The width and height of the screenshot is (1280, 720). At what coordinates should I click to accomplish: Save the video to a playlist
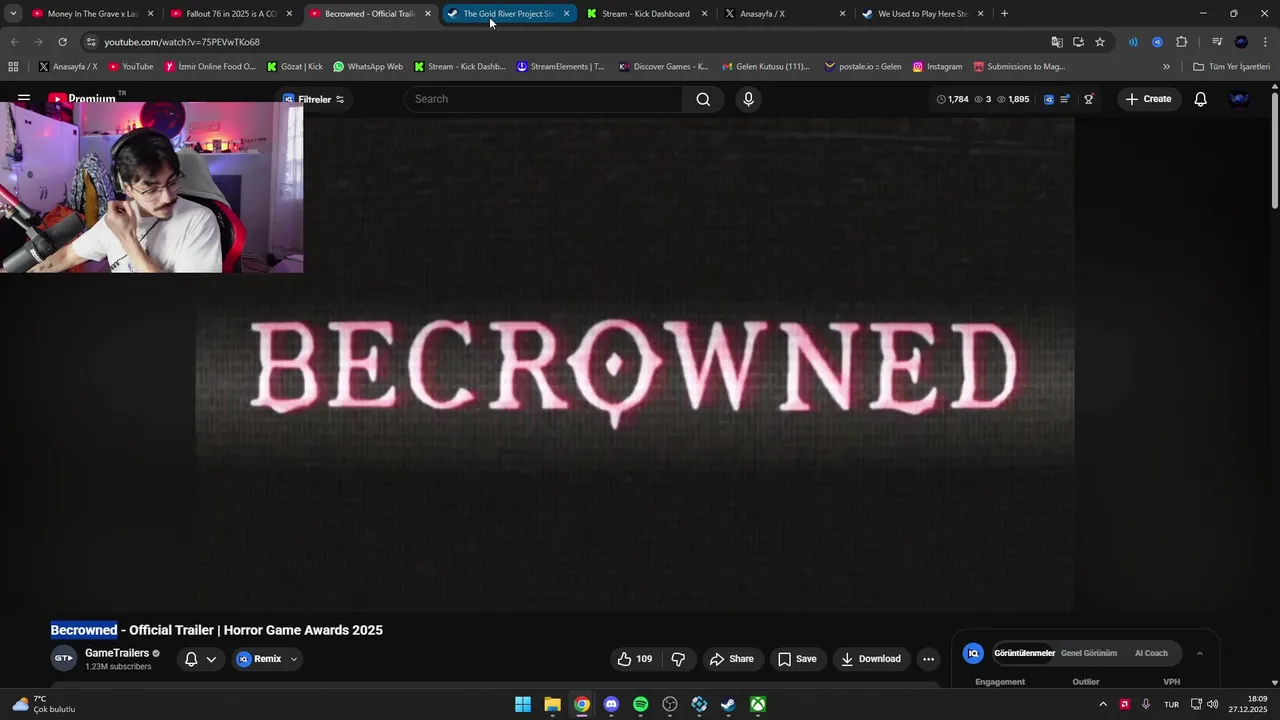tap(797, 659)
